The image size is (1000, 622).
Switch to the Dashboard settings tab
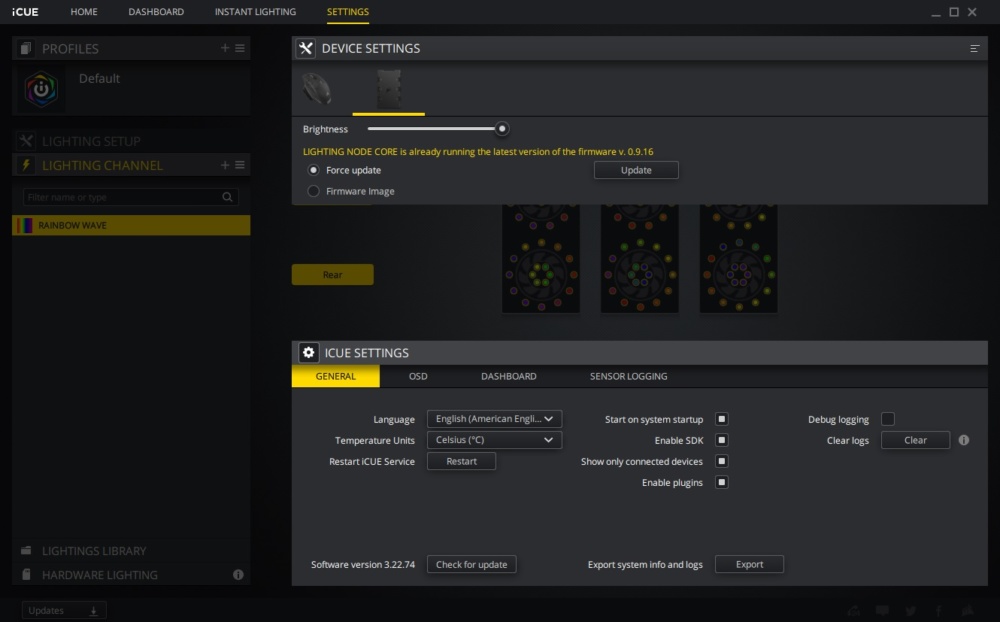click(x=508, y=376)
